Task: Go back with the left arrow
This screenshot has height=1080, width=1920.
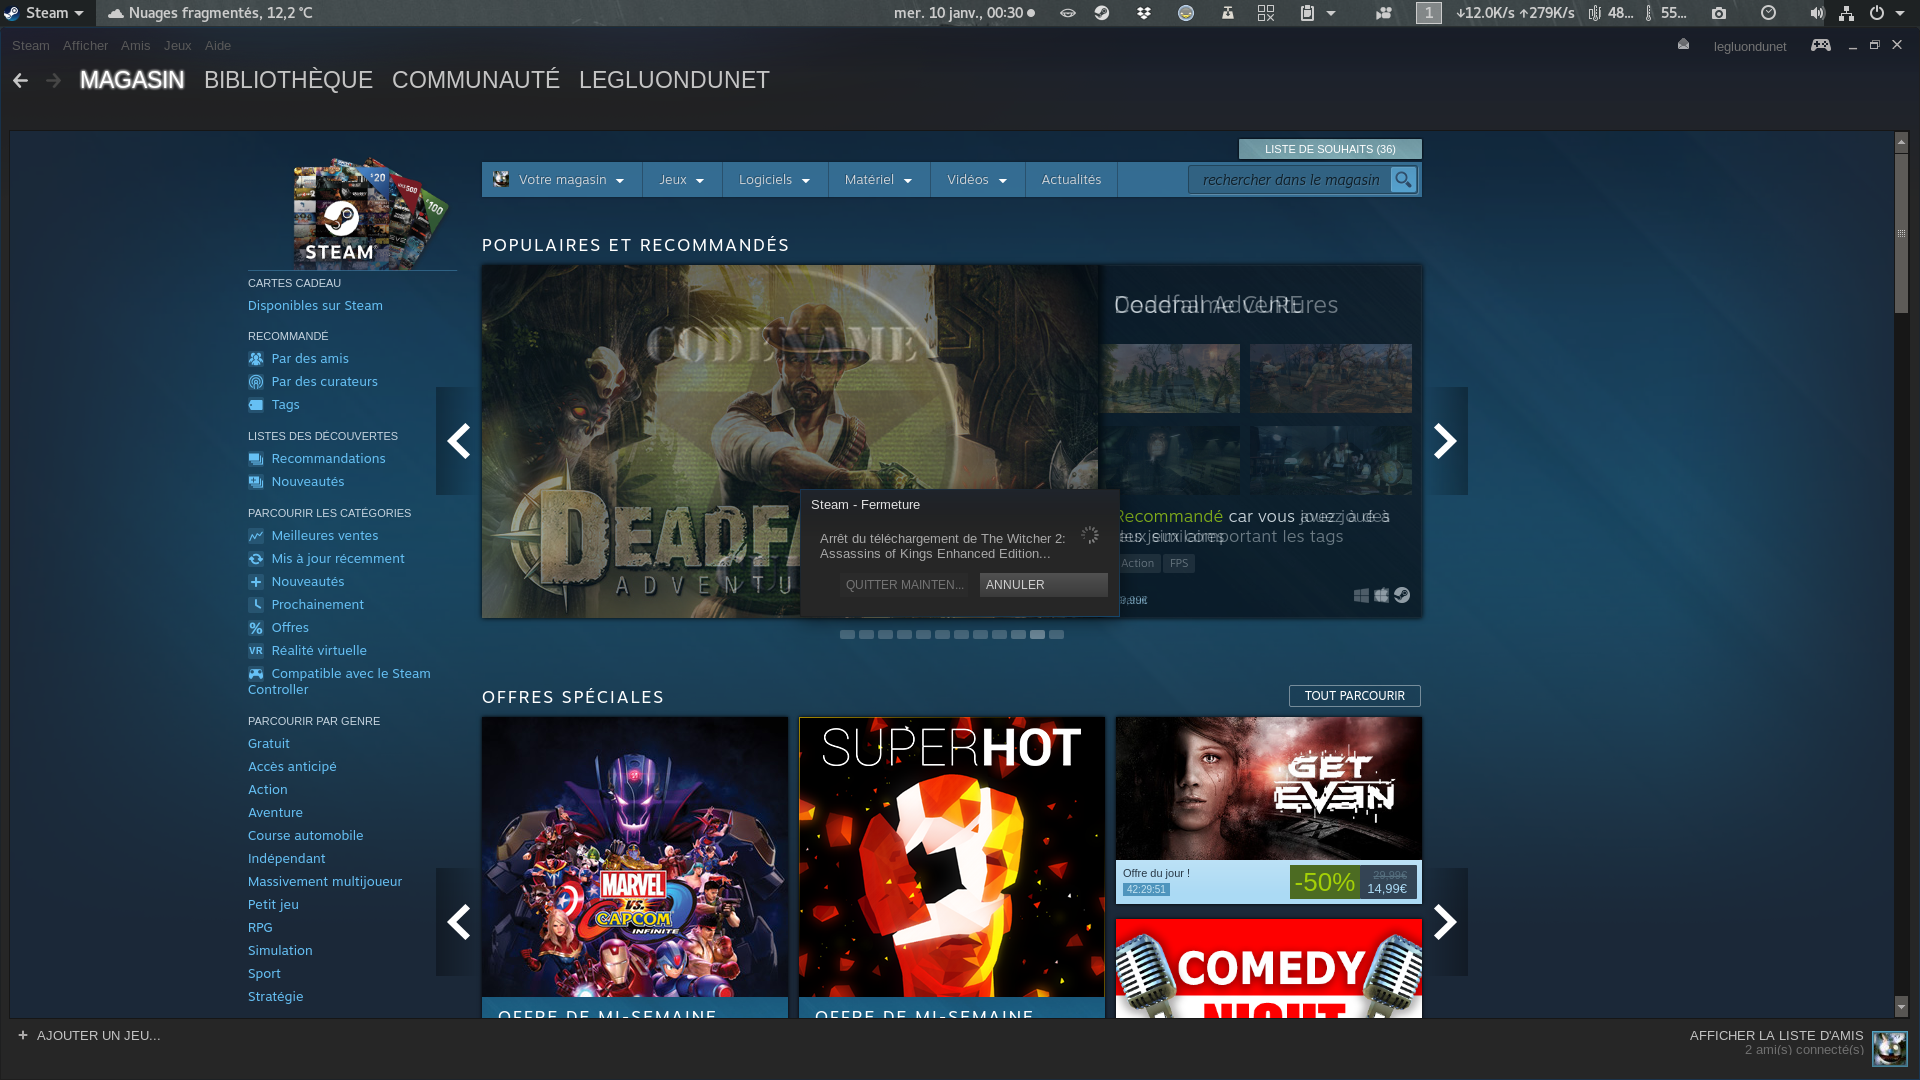Action: pyautogui.click(x=20, y=81)
